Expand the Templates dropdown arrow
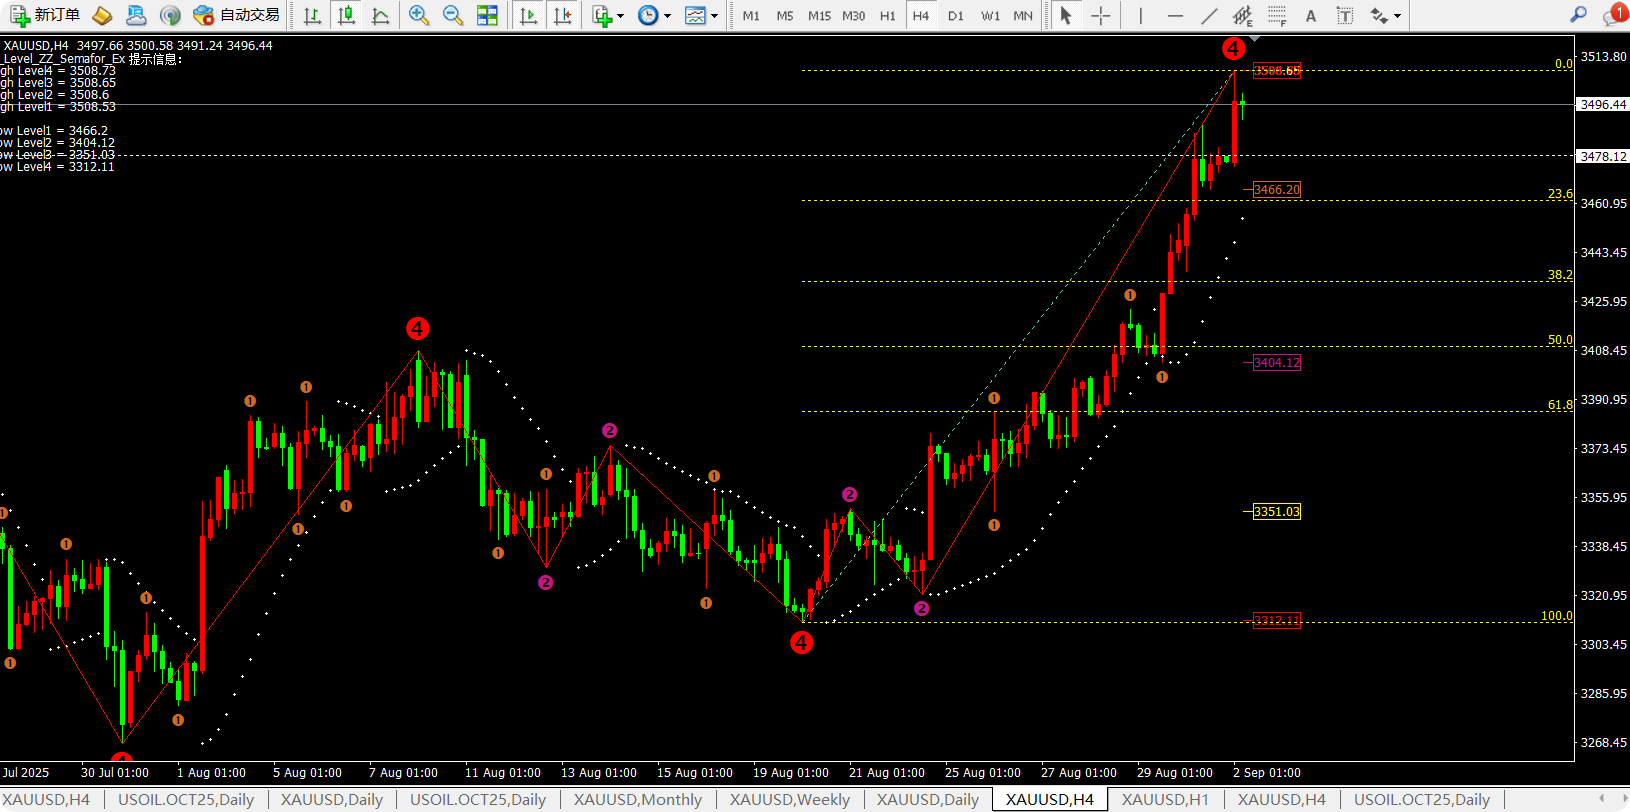The image size is (1630, 812). pyautogui.click(x=714, y=16)
